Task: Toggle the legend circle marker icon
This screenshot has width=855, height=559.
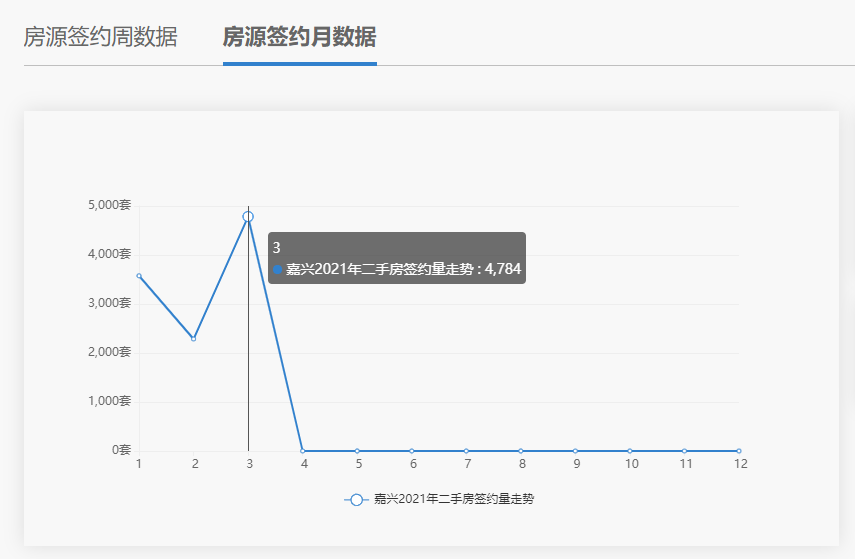Action: tap(357, 499)
